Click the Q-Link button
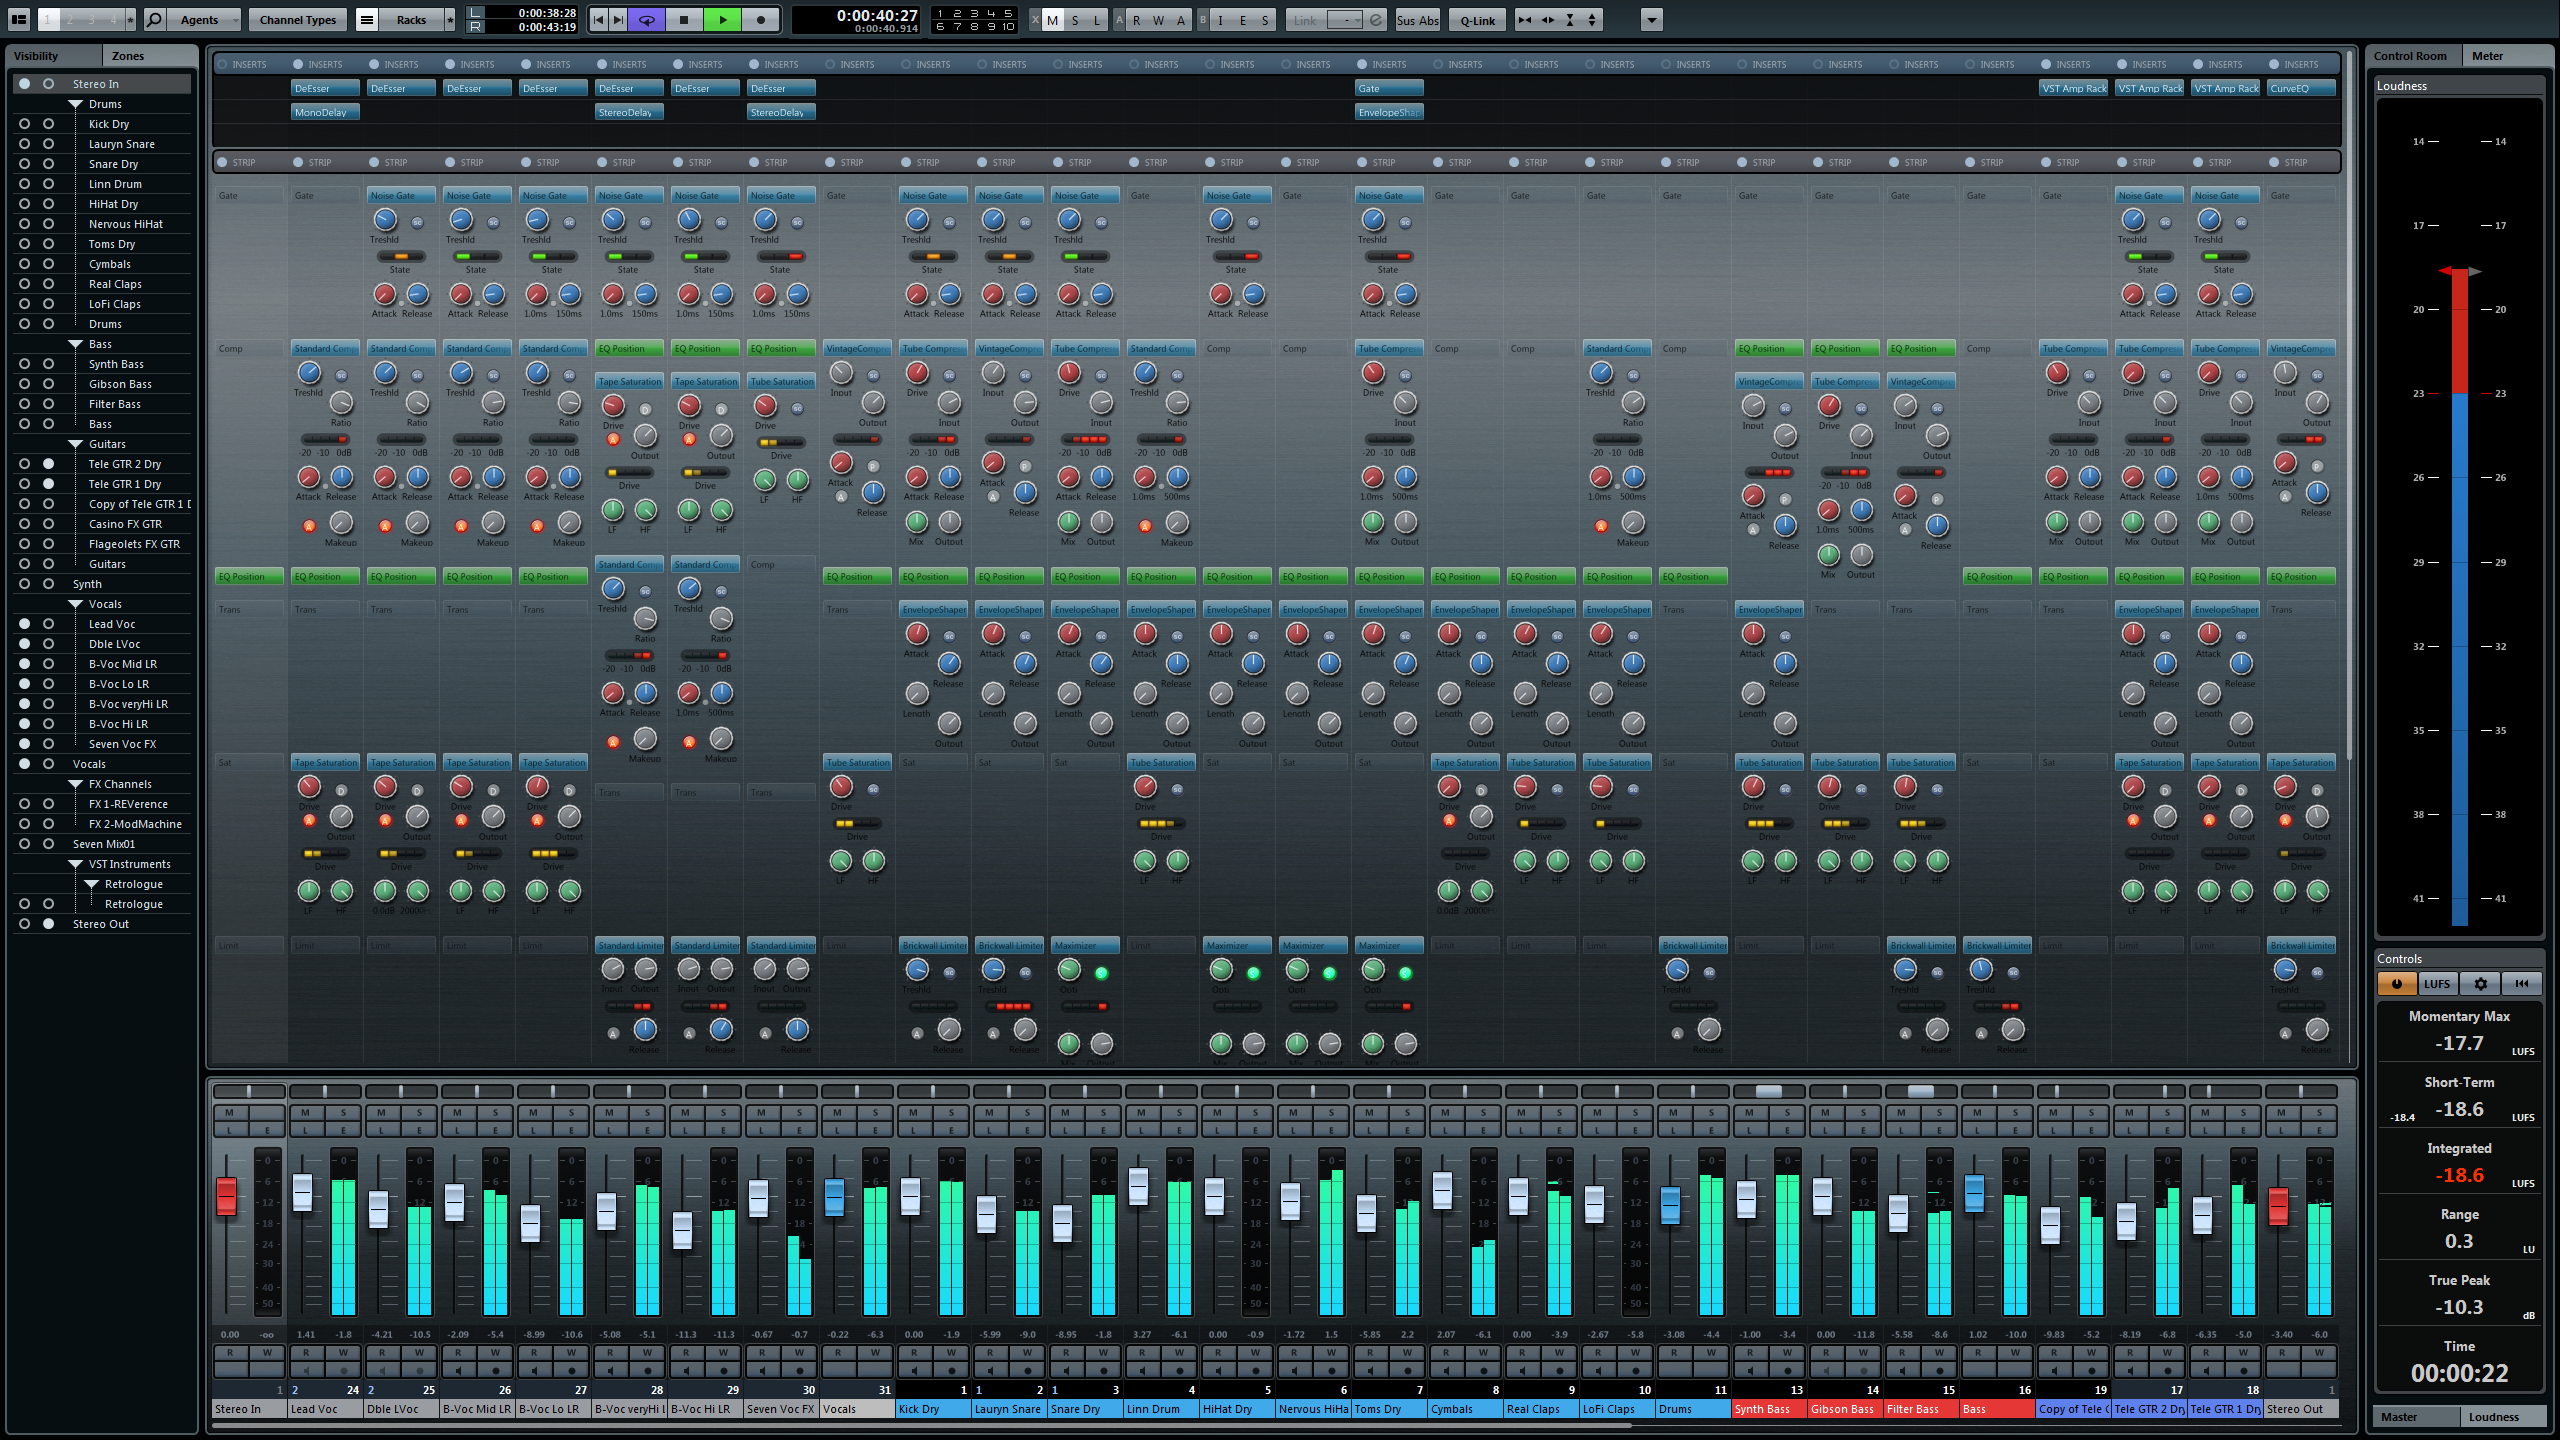The height and width of the screenshot is (1440, 2560). click(x=1476, y=19)
